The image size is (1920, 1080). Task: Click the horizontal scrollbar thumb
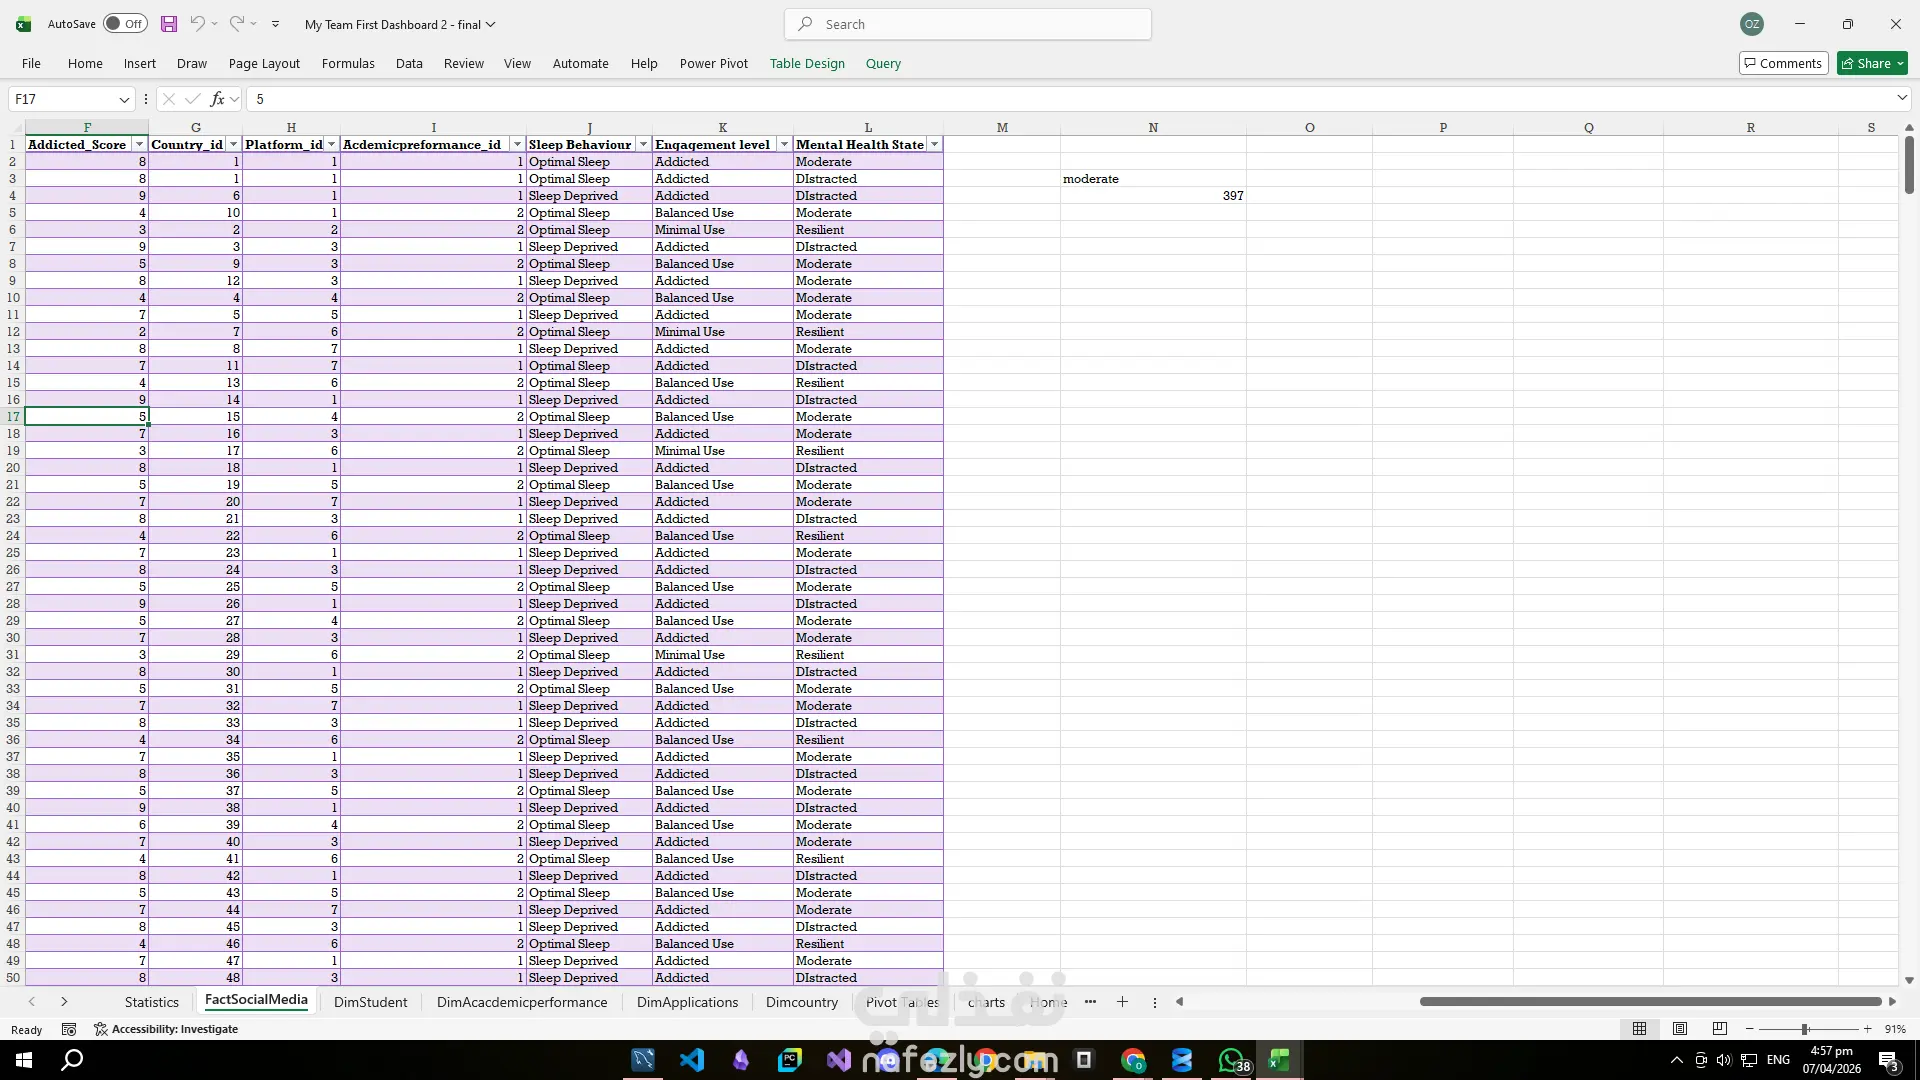point(1650,1002)
